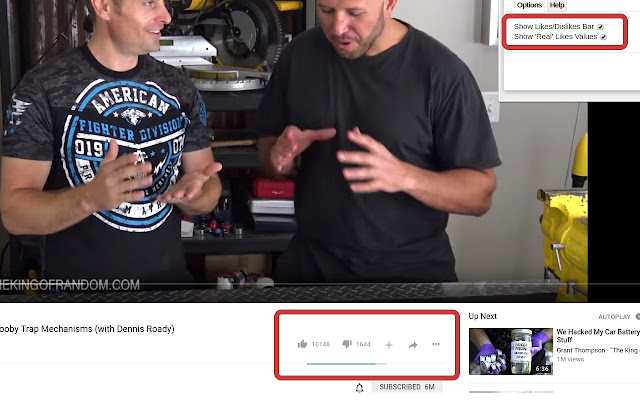The image size is (640, 400).
Task: Click the Up Next video thumbnail
Action: point(511,351)
